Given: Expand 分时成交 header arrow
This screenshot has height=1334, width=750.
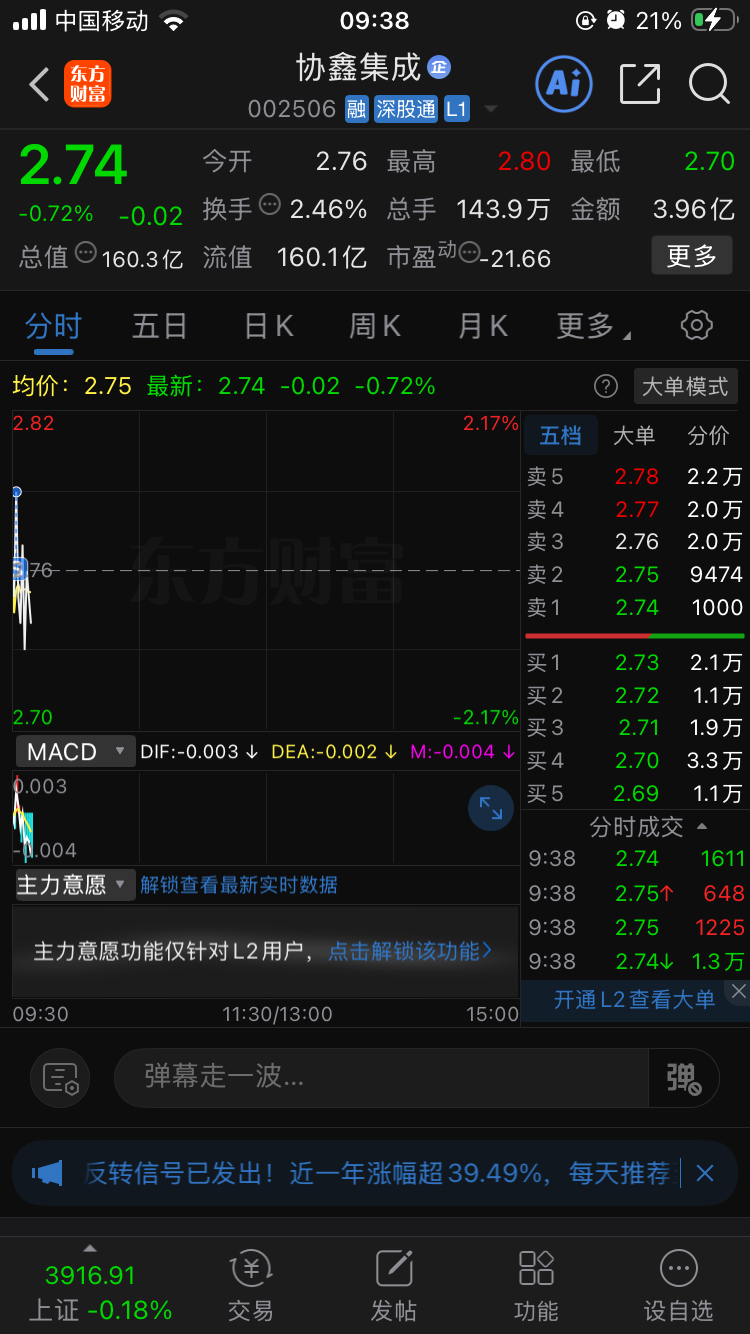Looking at the screenshot, I should pos(702,827).
